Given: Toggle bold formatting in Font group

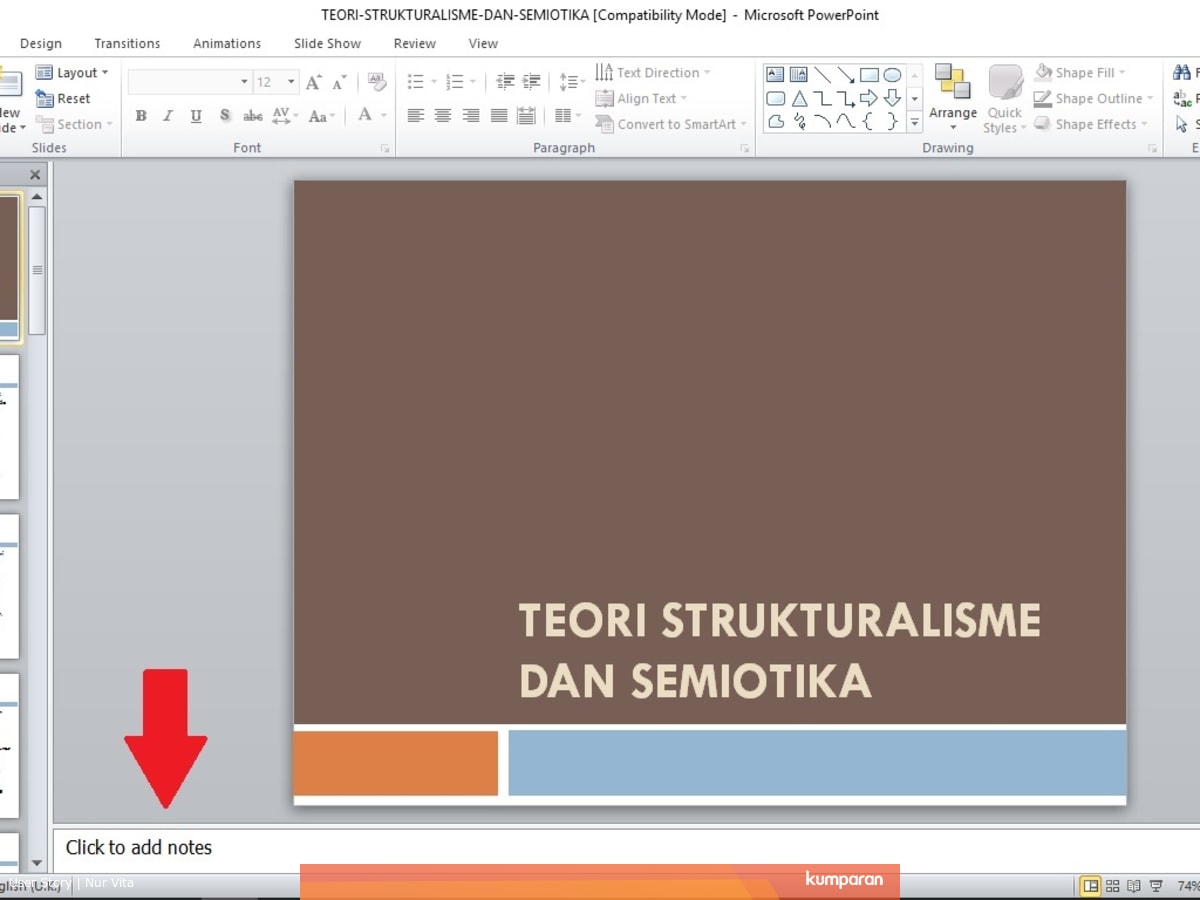Looking at the screenshot, I should point(141,116).
